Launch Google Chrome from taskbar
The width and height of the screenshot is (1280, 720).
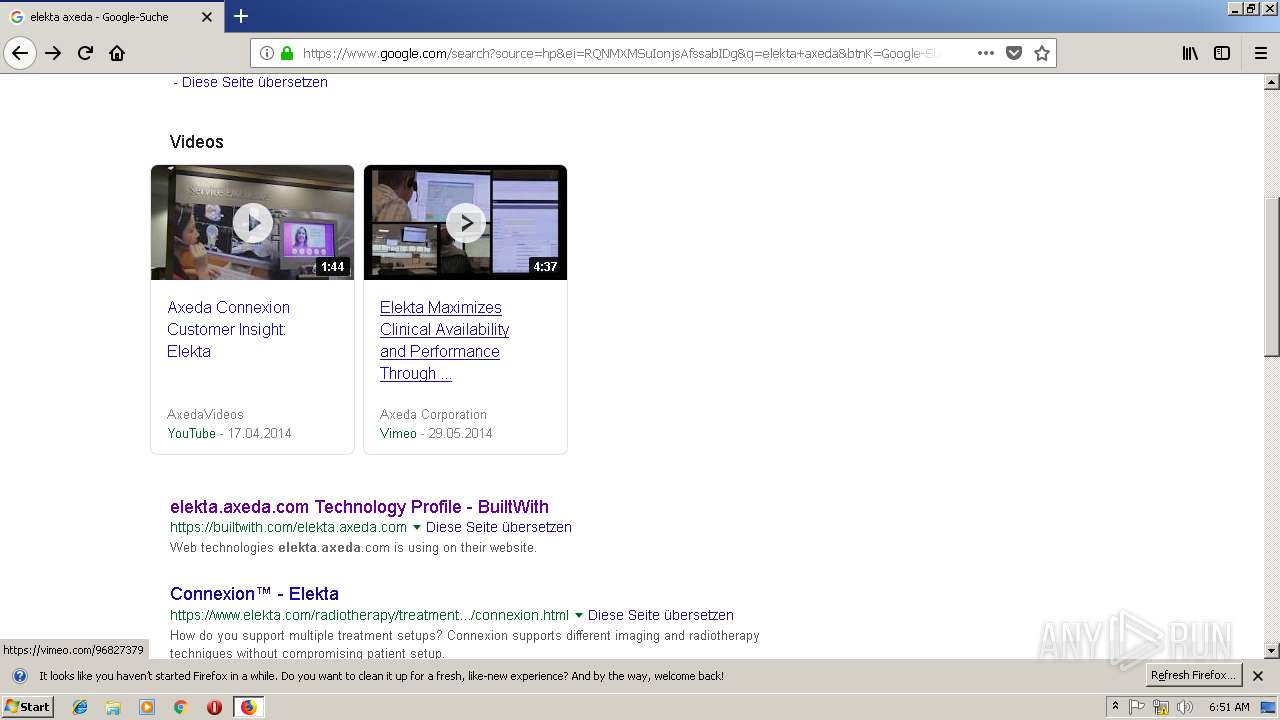[180, 707]
